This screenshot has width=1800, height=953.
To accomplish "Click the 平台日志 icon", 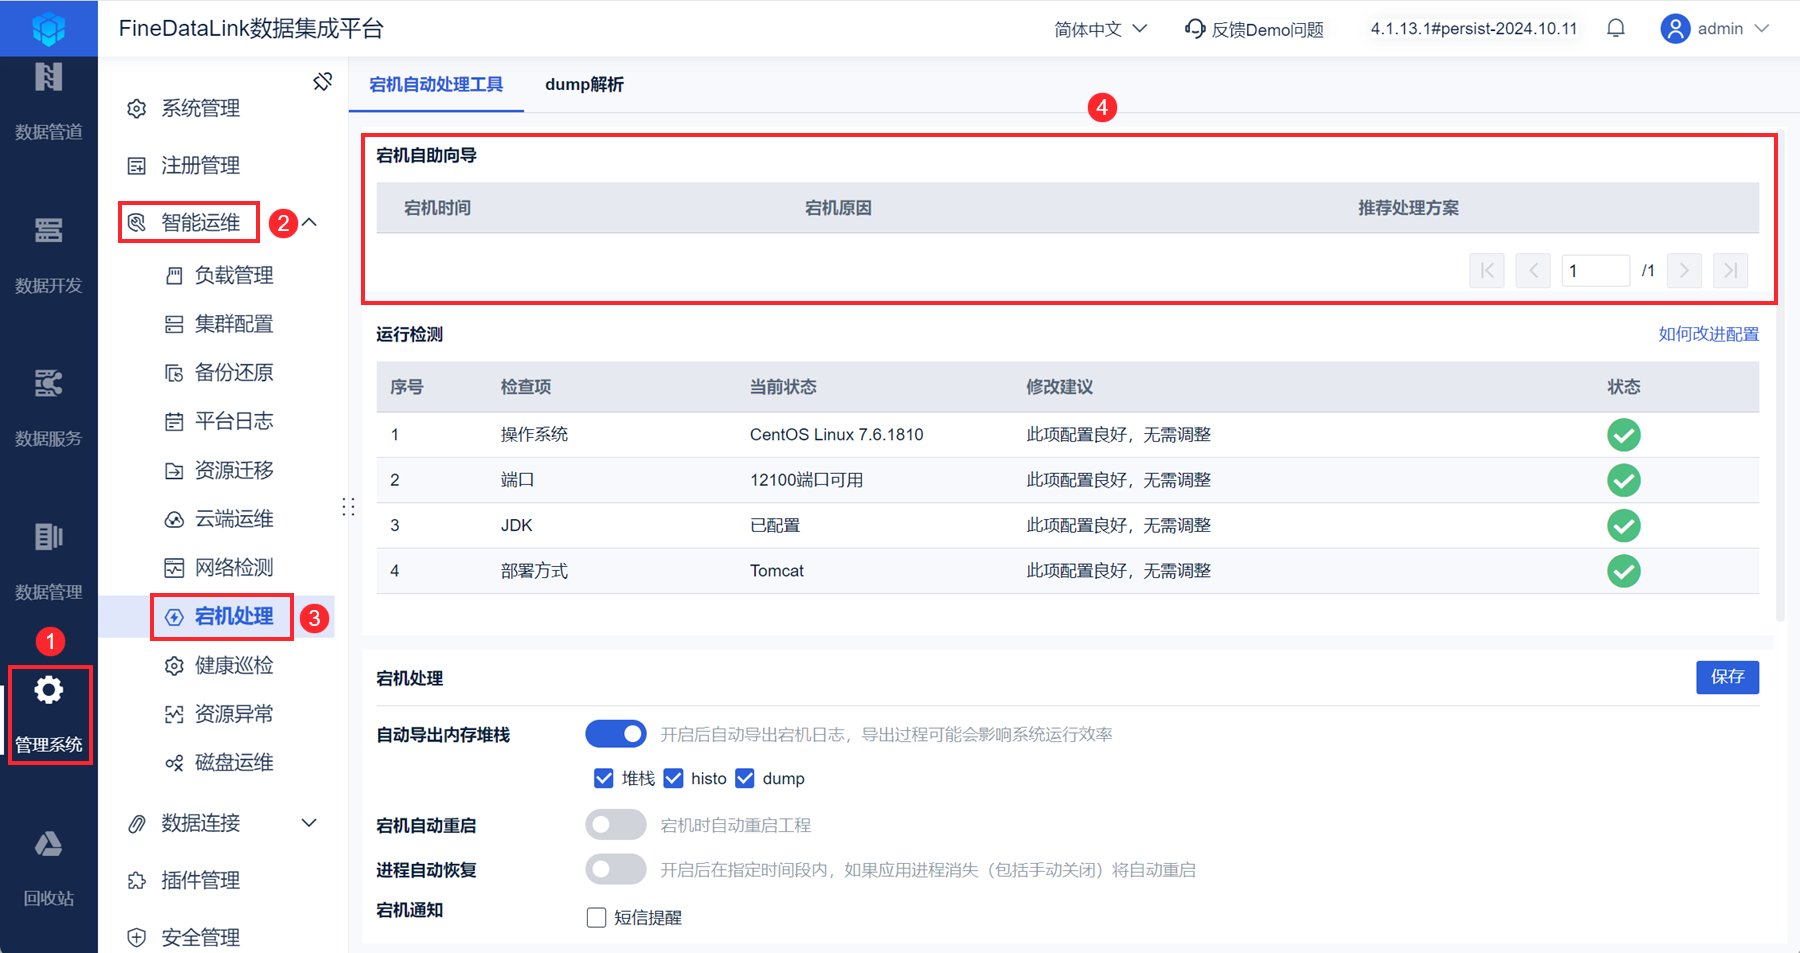I will (174, 421).
